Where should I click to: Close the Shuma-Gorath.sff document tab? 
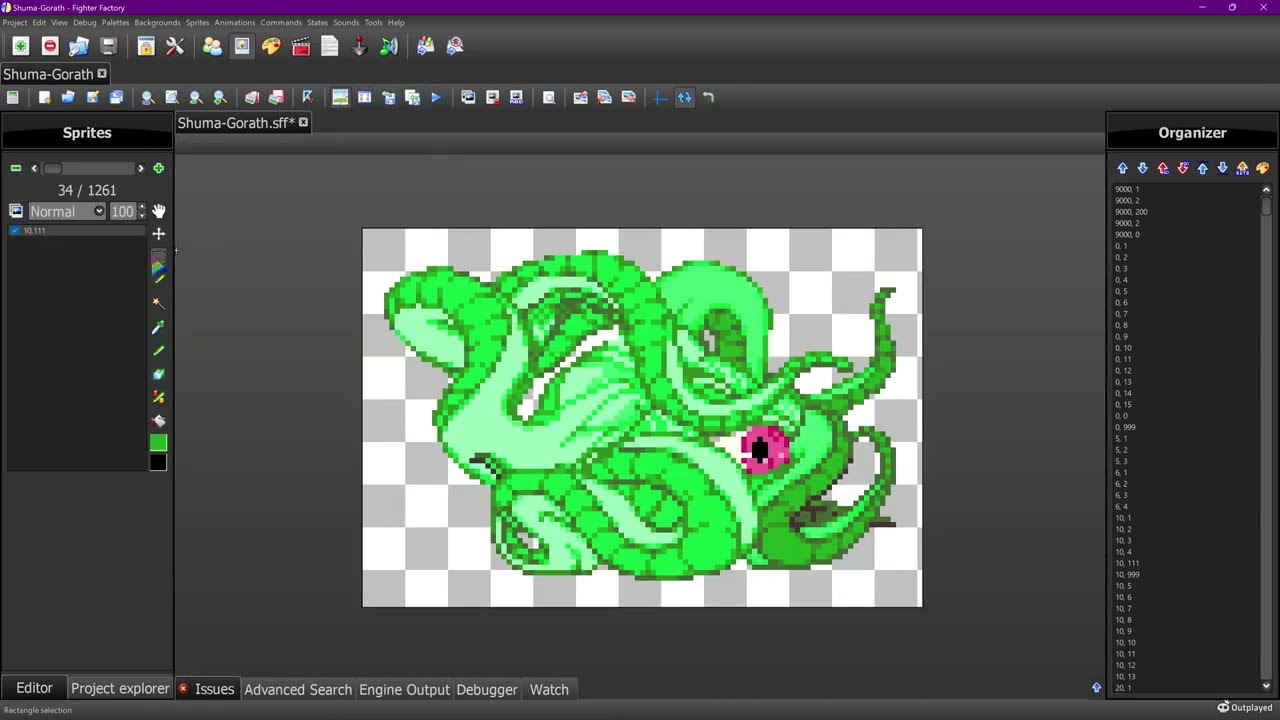[x=303, y=123]
